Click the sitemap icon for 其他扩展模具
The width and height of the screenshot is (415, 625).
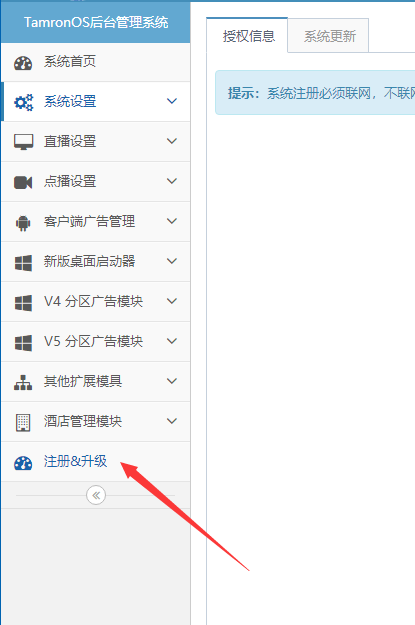(x=23, y=382)
